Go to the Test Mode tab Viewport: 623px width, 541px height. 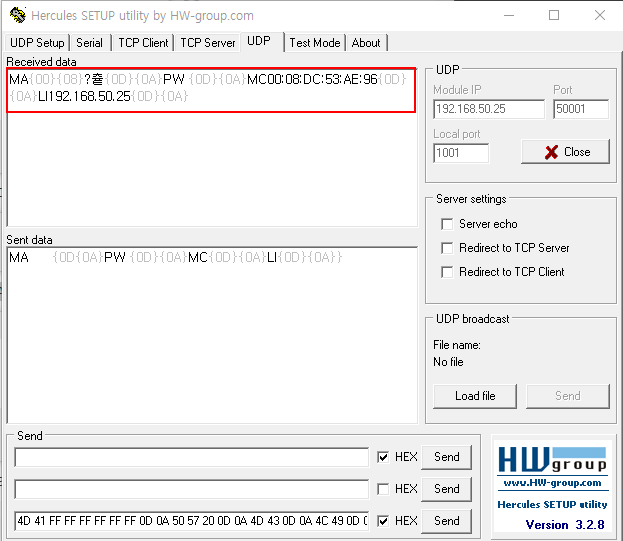tap(315, 43)
